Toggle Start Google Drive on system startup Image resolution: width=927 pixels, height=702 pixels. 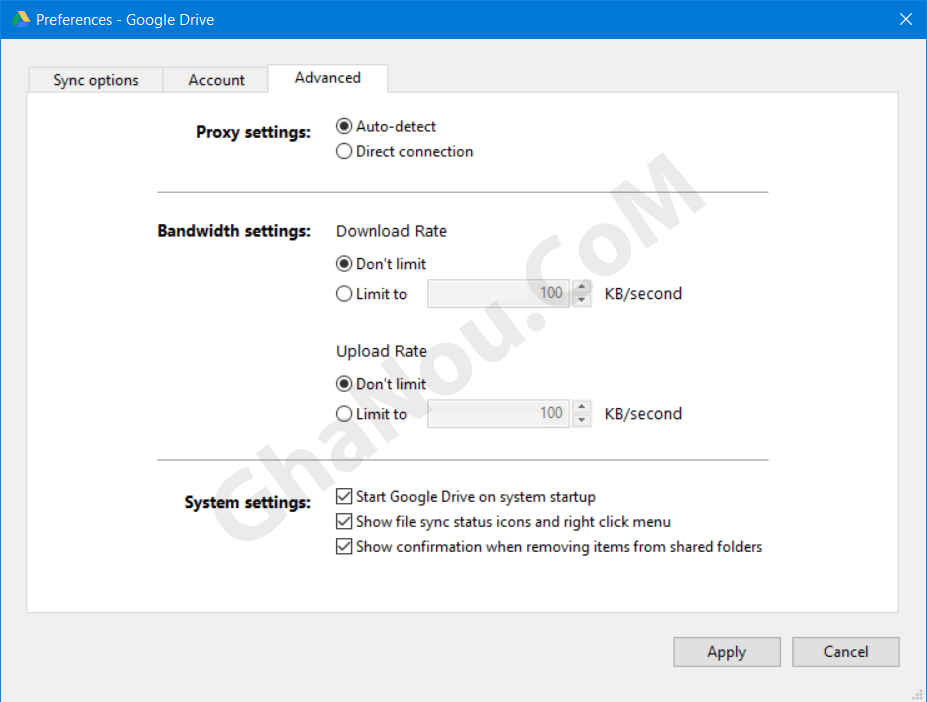click(344, 496)
